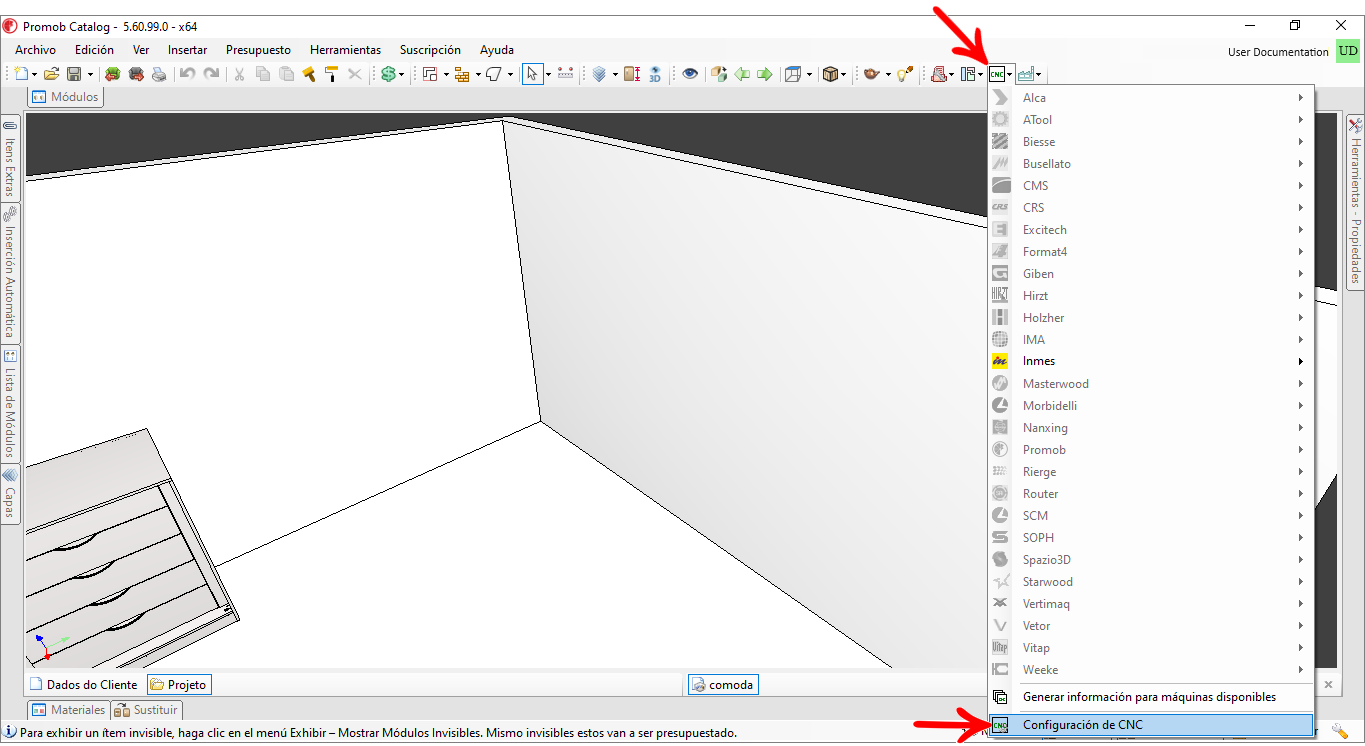
Task: Create a new project with New icon
Action: pyautogui.click(x=21, y=74)
